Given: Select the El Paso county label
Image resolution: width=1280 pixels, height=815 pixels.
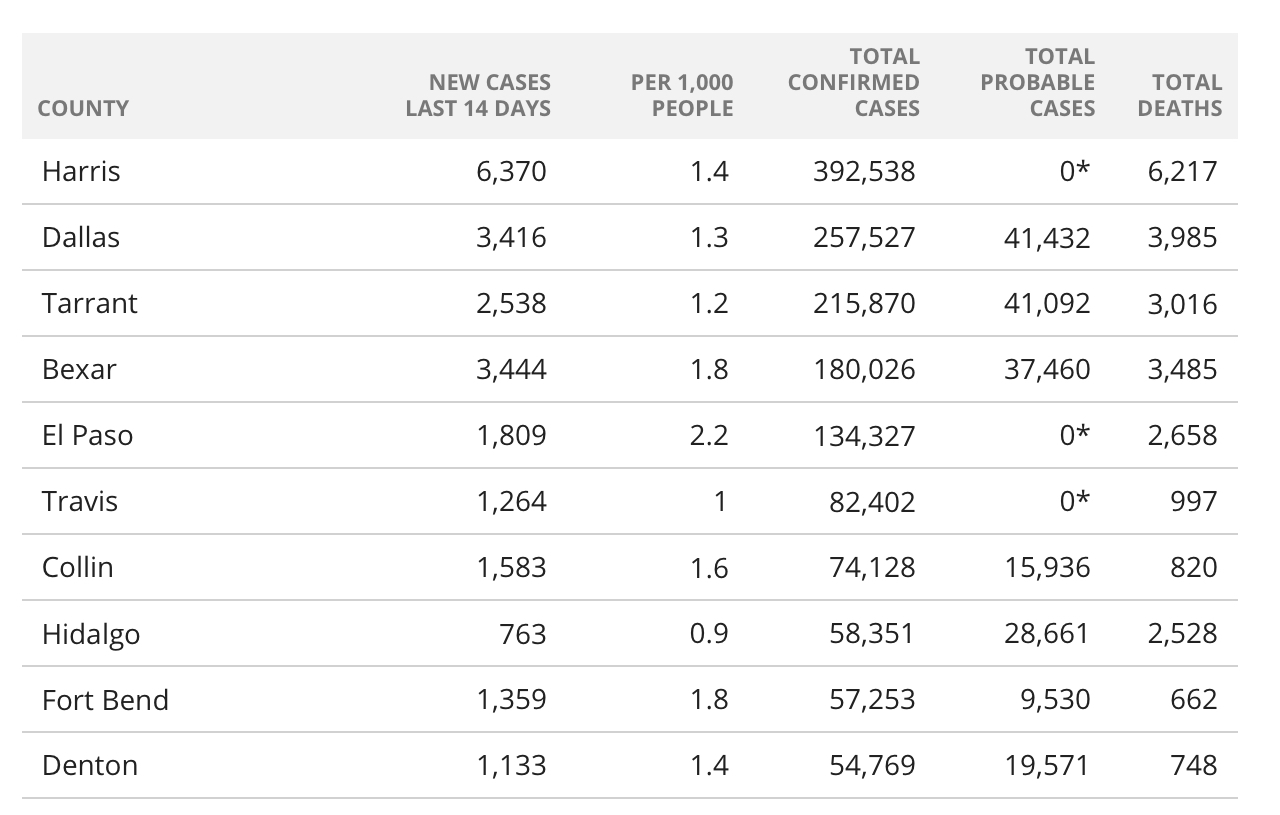Looking at the screenshot, I should (87, 435).
